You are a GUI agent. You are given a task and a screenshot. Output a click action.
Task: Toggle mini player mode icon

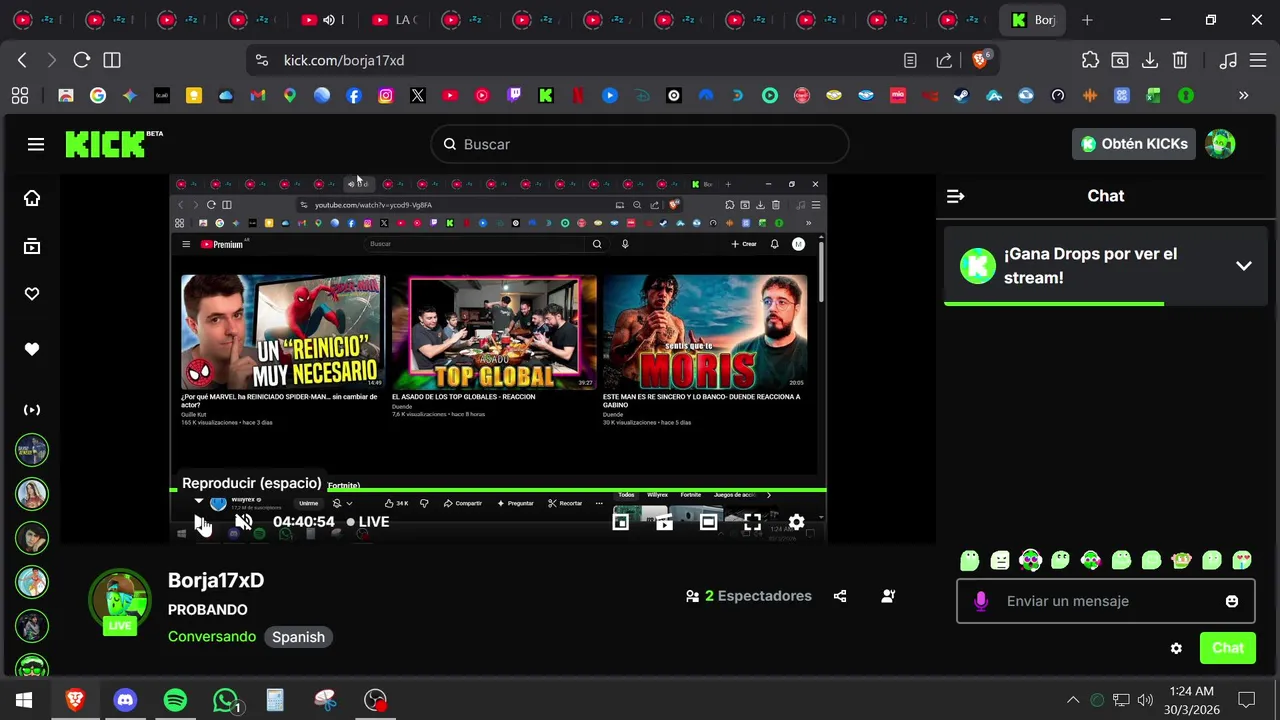click(x=620, y=522)
